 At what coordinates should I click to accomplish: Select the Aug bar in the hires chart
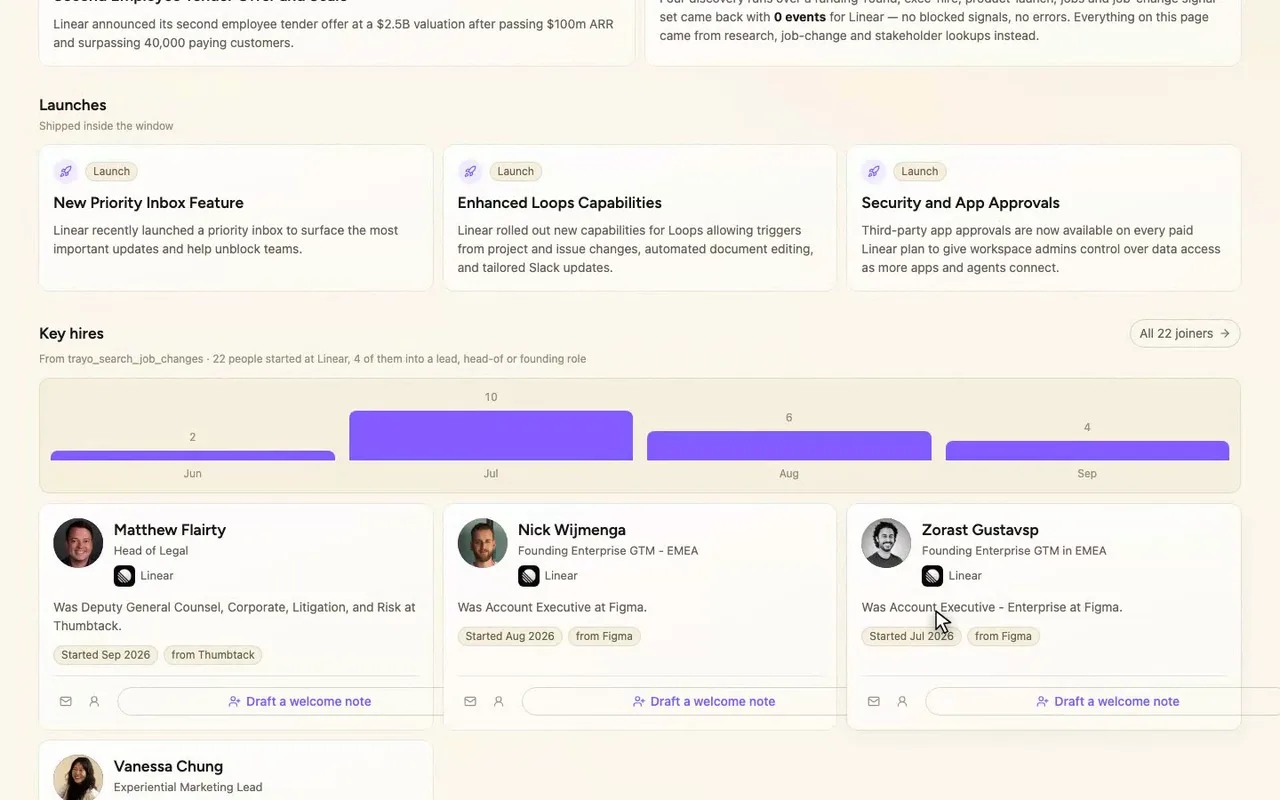pyautogui.click(x=789, y=446)
